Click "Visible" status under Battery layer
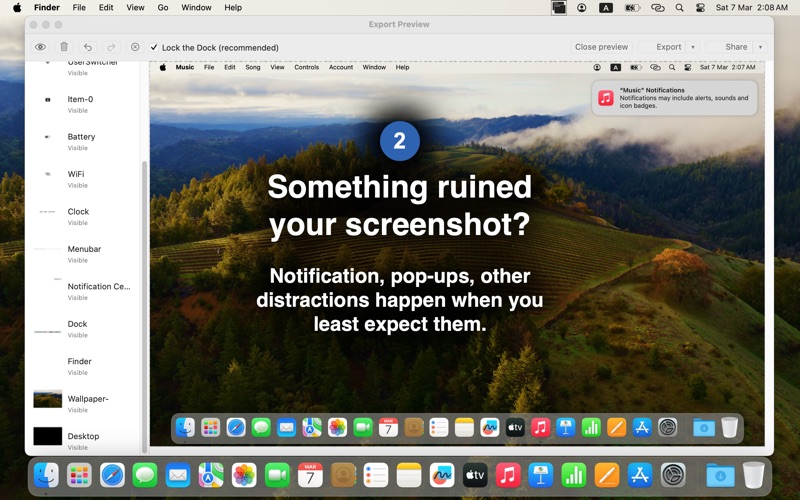The height and width of the screenshot is (500, 800). coord(78,148)
